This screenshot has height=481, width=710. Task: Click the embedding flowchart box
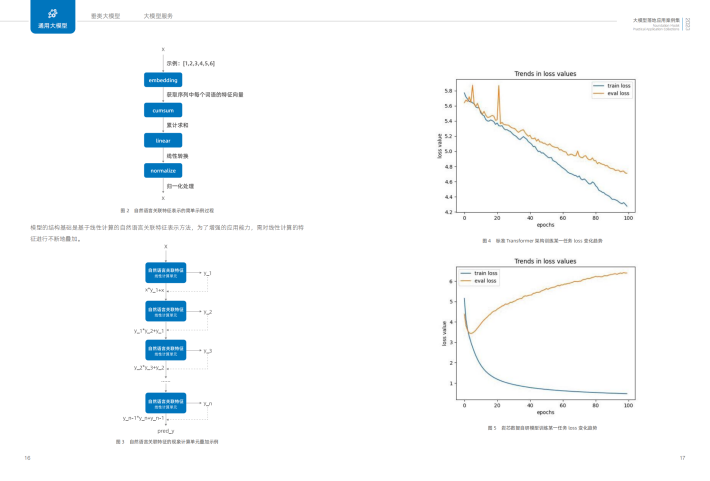(163, 80)
